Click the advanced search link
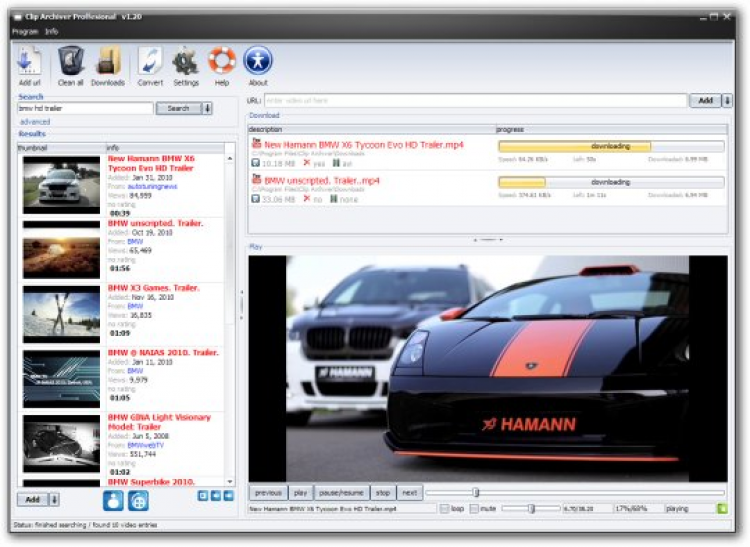The width and height of the screenshot is (750, 547). [x=34, y=121]
